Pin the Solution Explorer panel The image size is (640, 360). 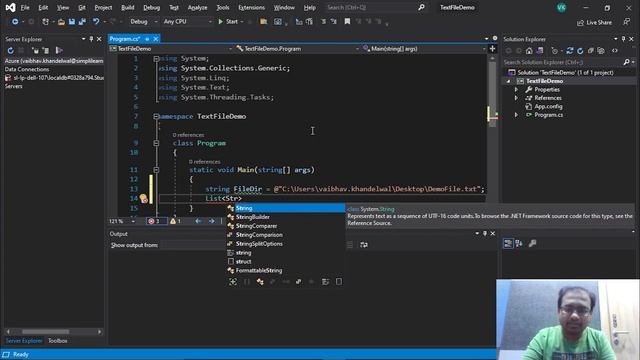coord(623,39)
